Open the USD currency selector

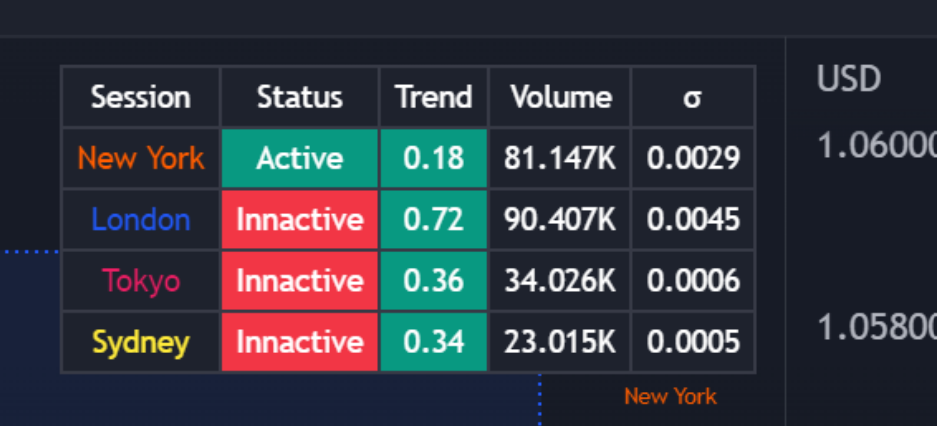click(x=848, y=79)
